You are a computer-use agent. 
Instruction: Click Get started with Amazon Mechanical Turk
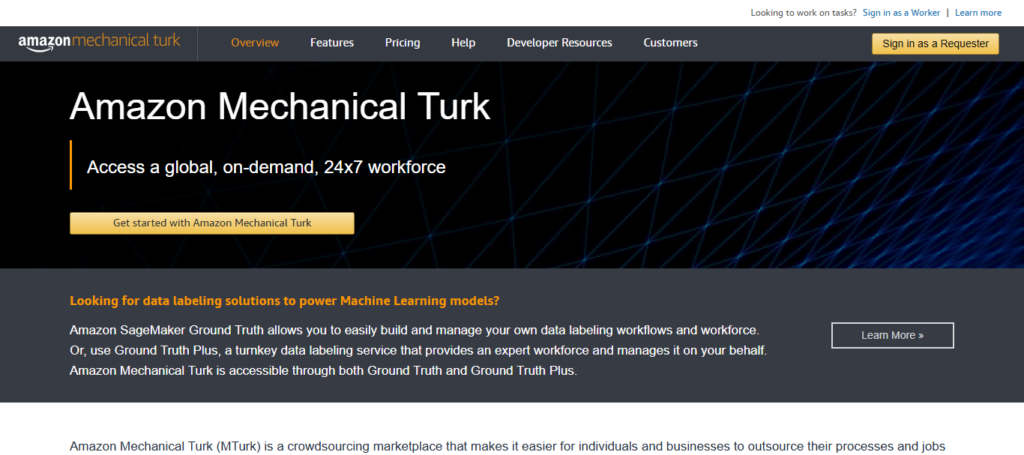tap(212, 223)
